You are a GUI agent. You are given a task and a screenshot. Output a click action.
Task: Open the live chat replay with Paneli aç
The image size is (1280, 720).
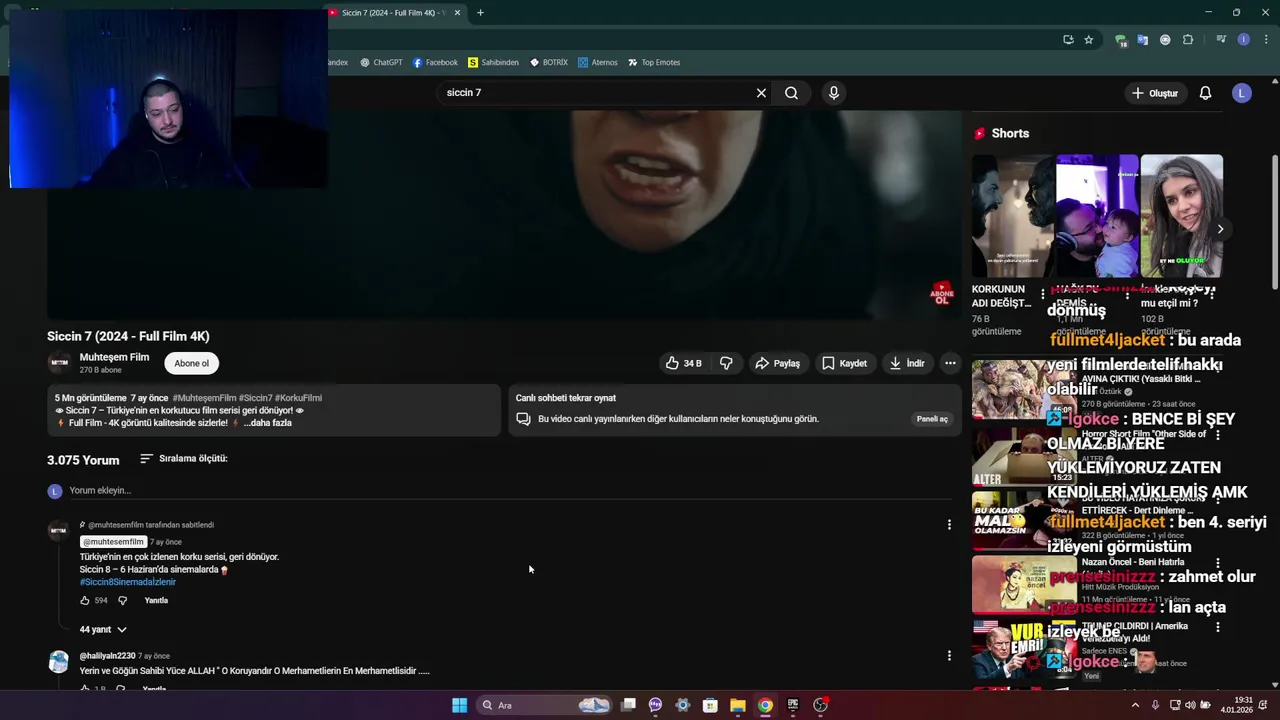(x=932, y=419)
